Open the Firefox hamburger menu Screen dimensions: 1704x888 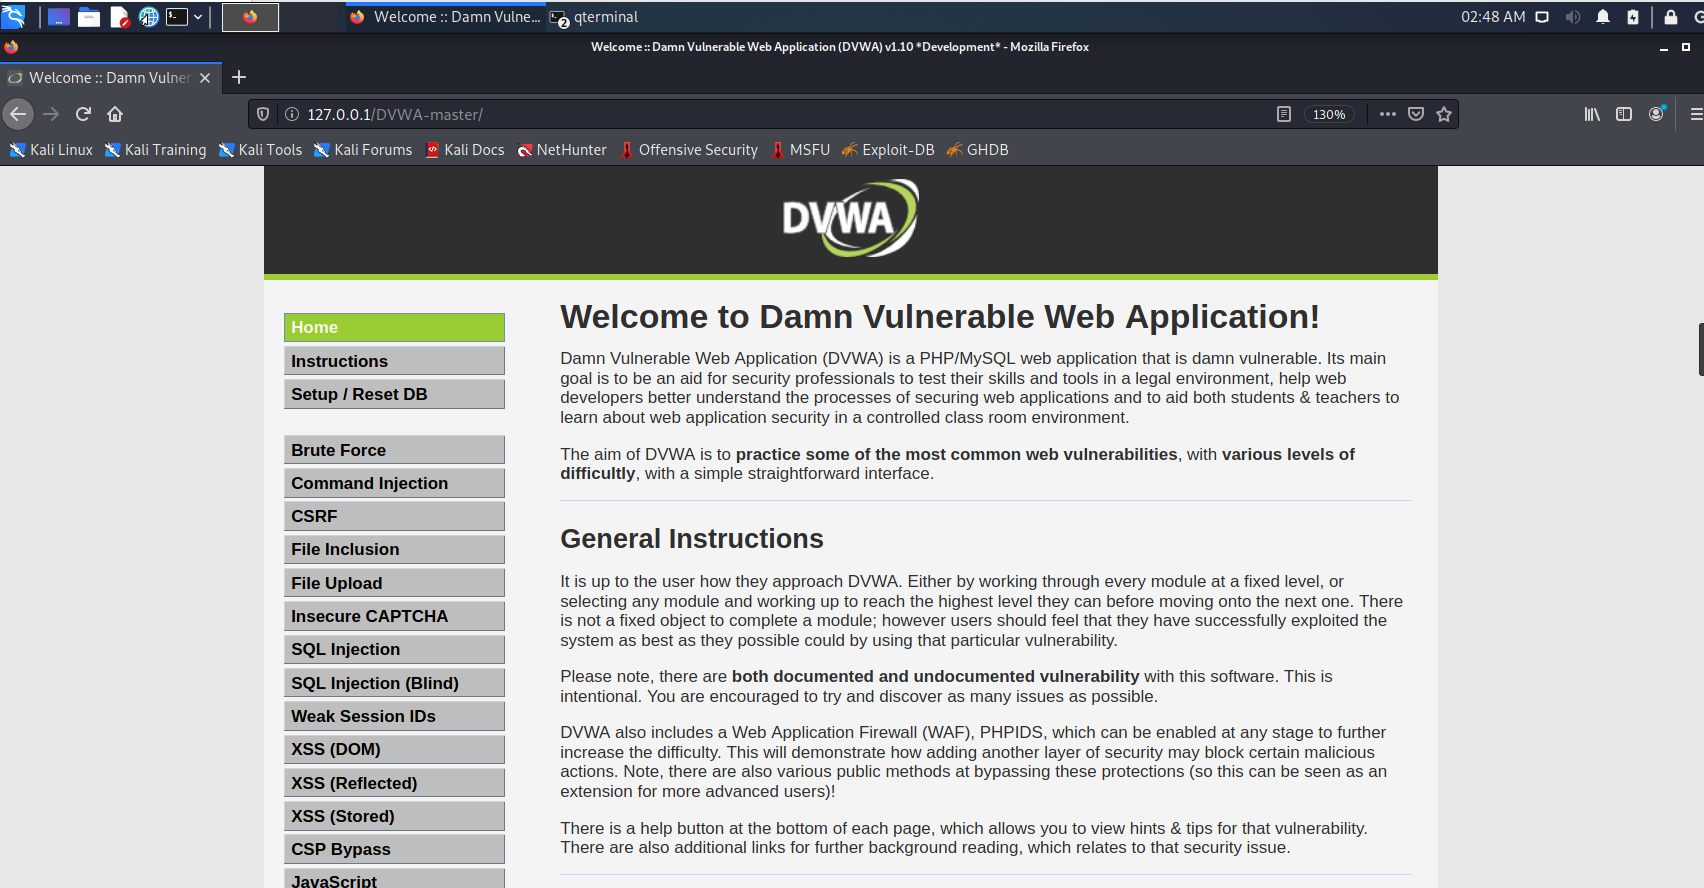(1696, 114)
